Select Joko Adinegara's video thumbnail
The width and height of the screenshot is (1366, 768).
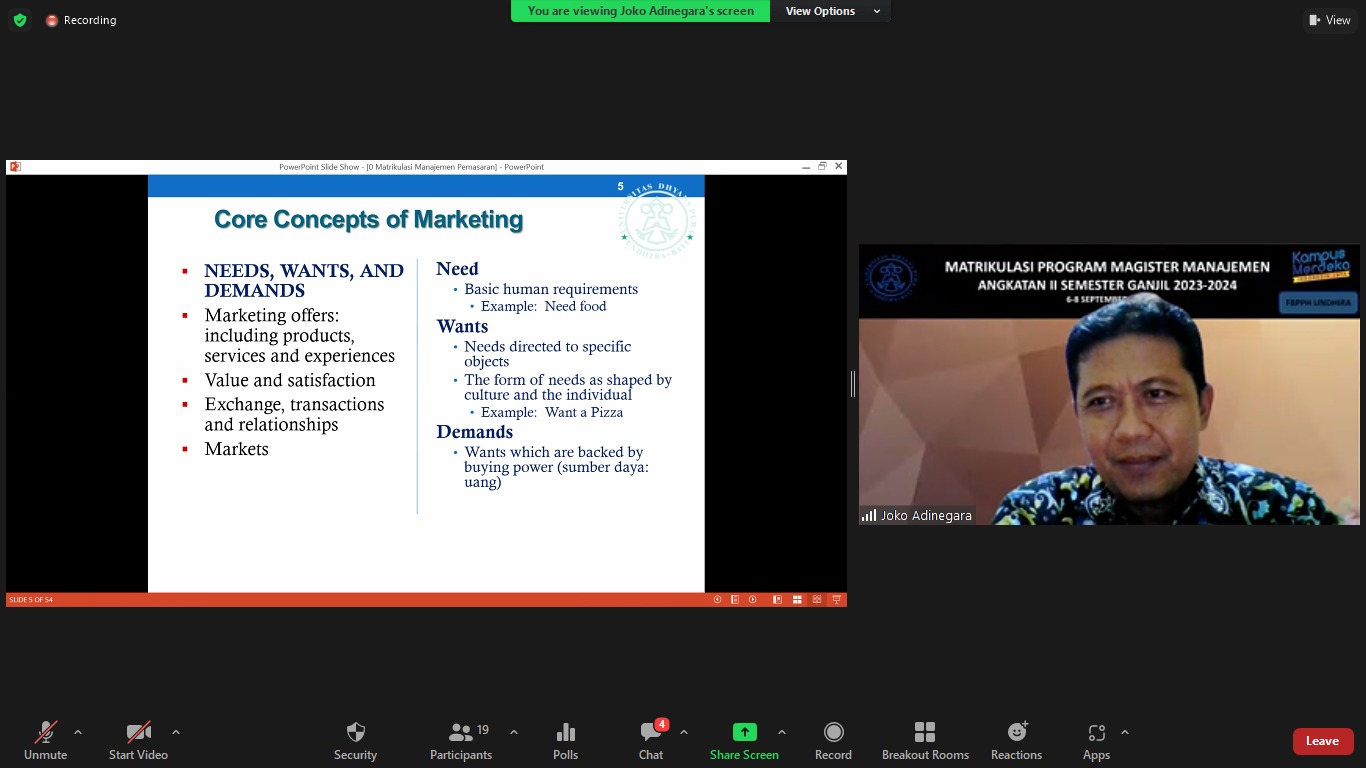1109,385
